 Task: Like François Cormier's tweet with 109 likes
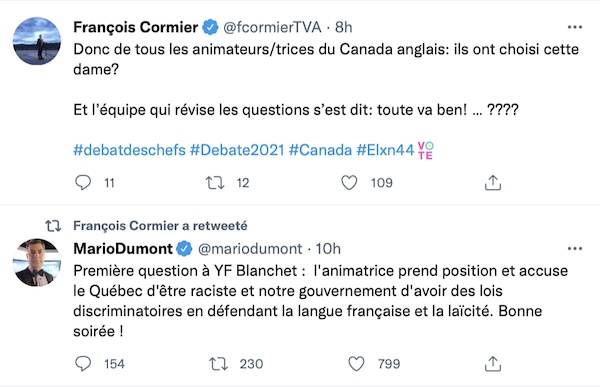(349, 183)
